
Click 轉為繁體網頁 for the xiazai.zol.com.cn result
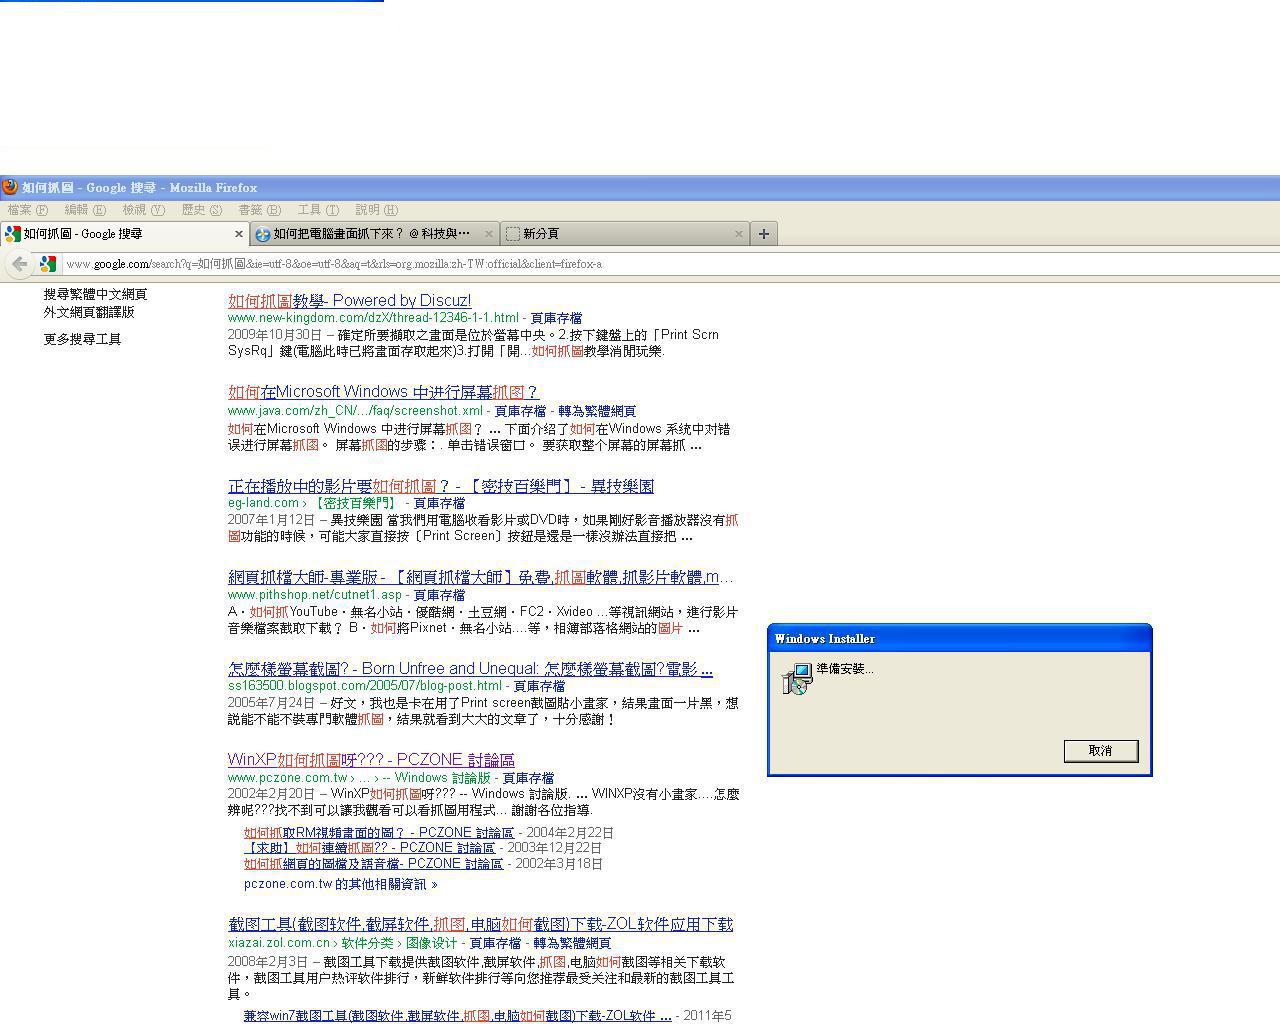(572, 943)
